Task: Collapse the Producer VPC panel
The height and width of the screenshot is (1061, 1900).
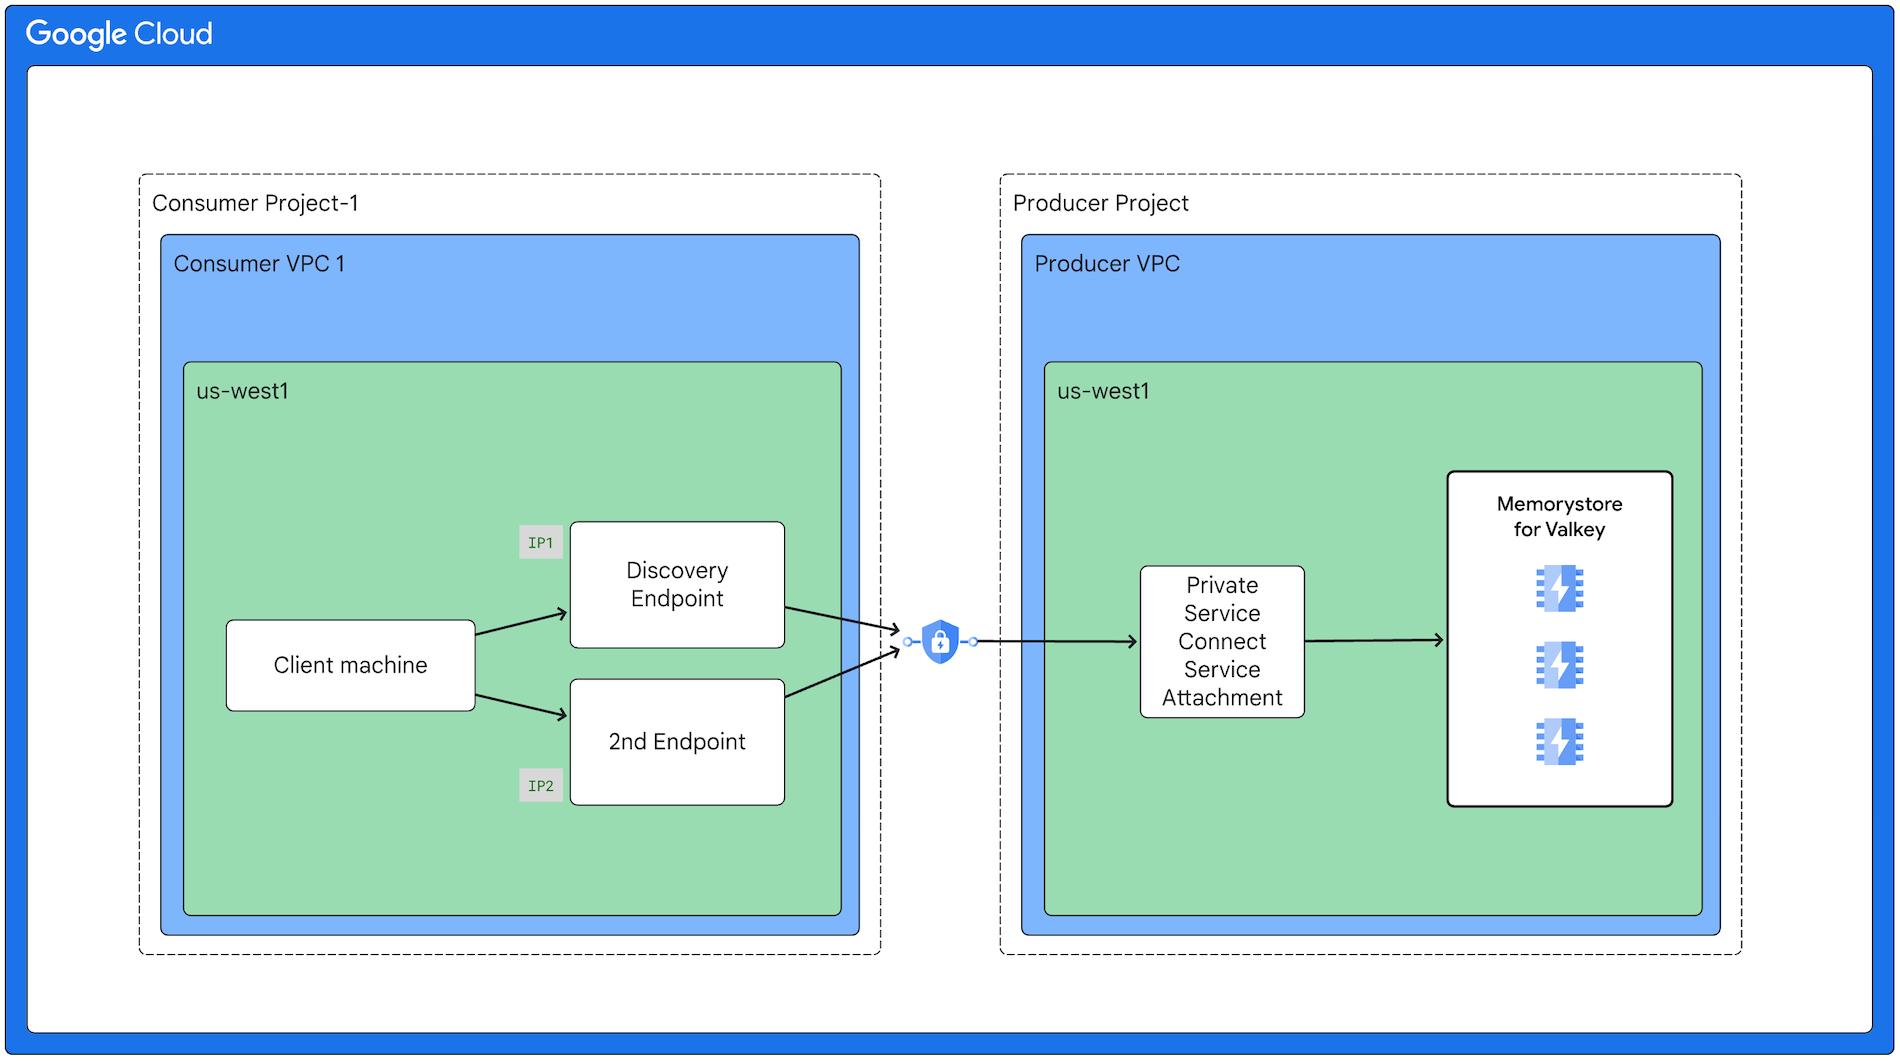Action: click(x=1107, y=263)
